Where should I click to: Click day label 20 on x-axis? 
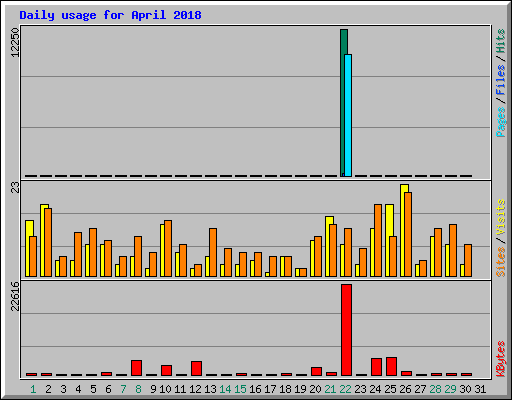click(315, 389)
